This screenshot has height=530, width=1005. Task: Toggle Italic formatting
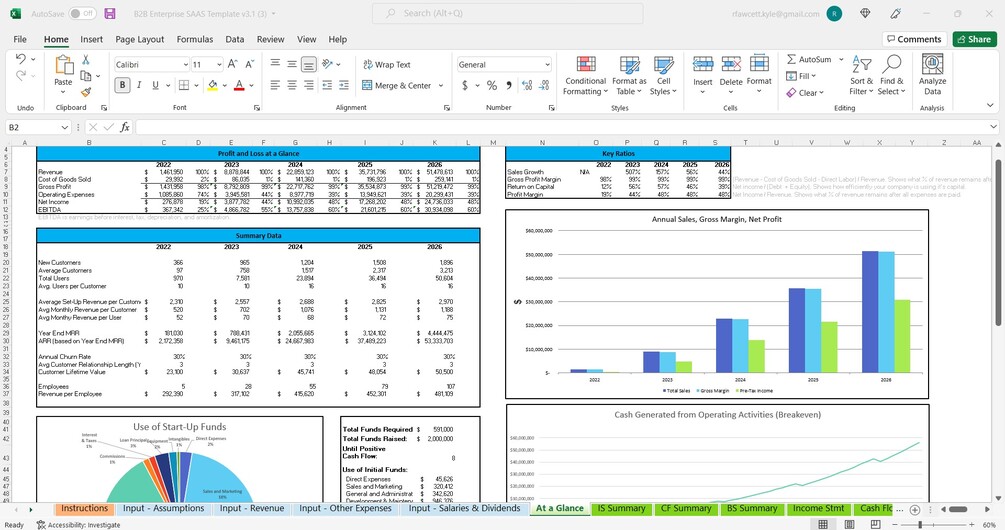(x=138, y=85)
